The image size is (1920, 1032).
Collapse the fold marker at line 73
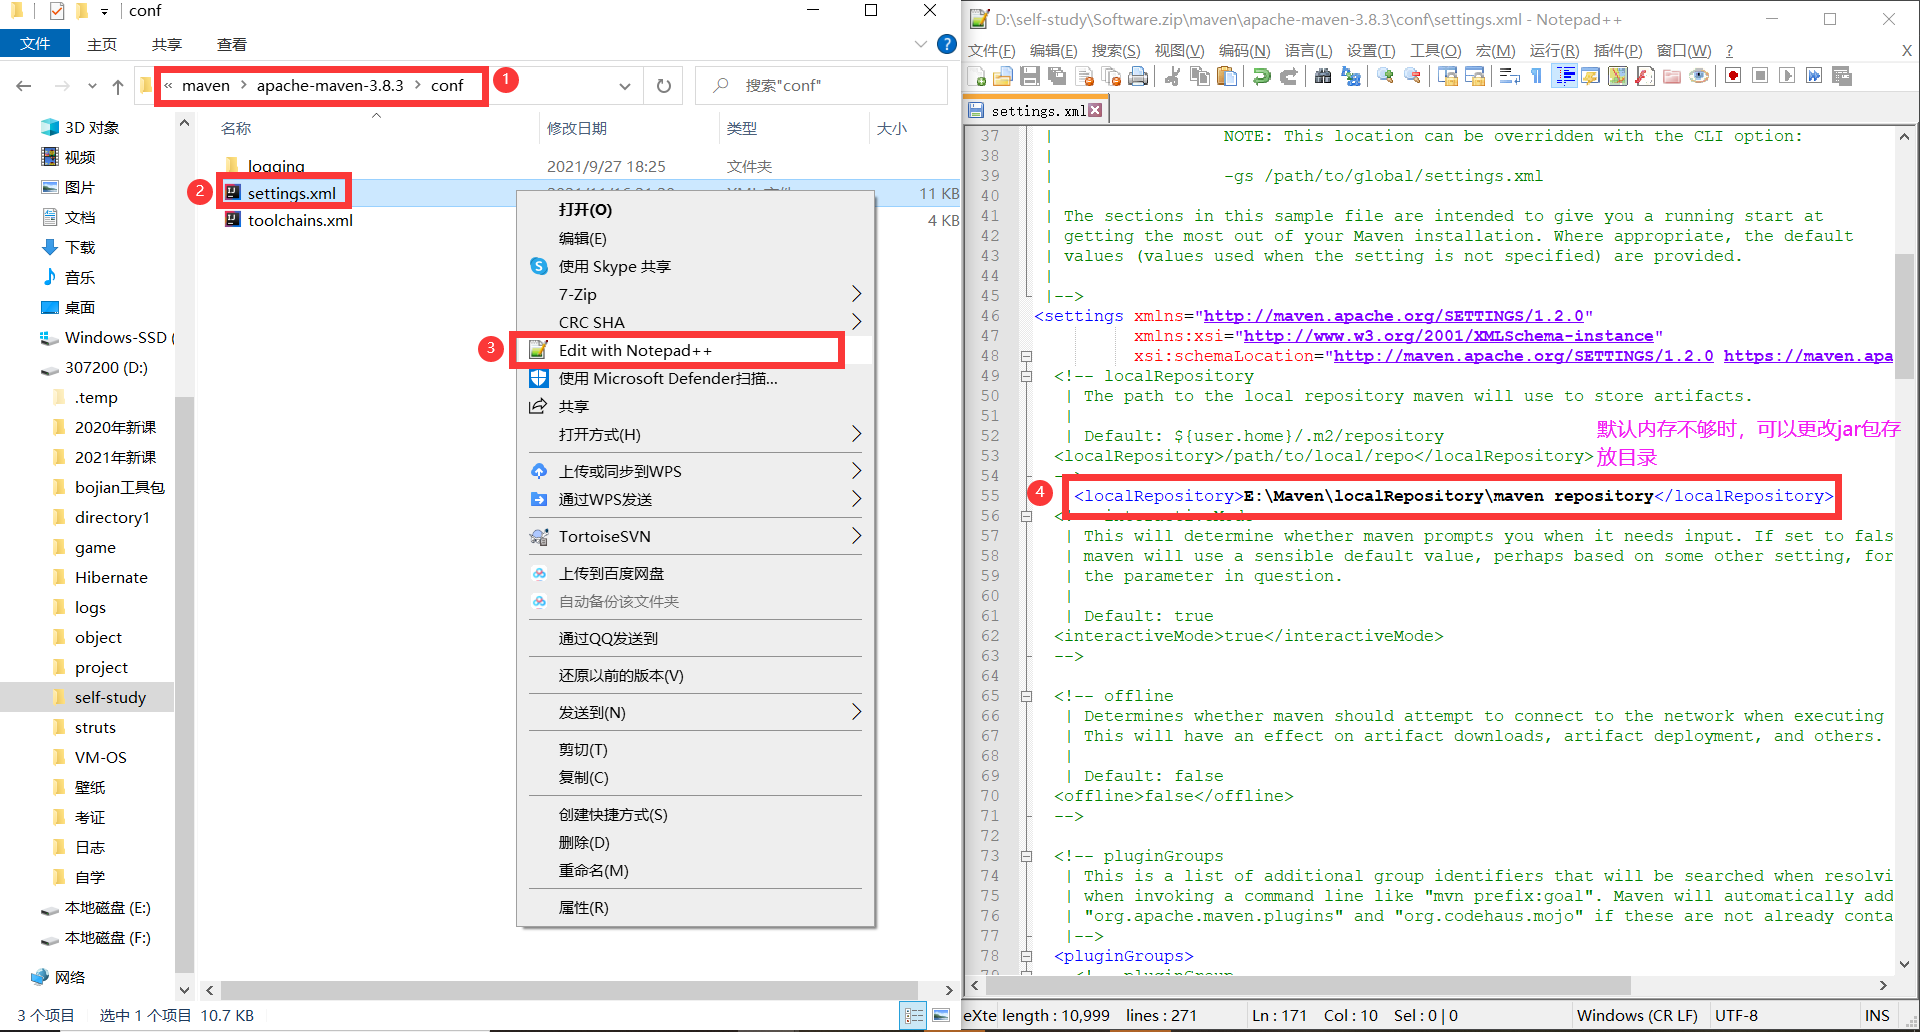[x=1026, y=856]
